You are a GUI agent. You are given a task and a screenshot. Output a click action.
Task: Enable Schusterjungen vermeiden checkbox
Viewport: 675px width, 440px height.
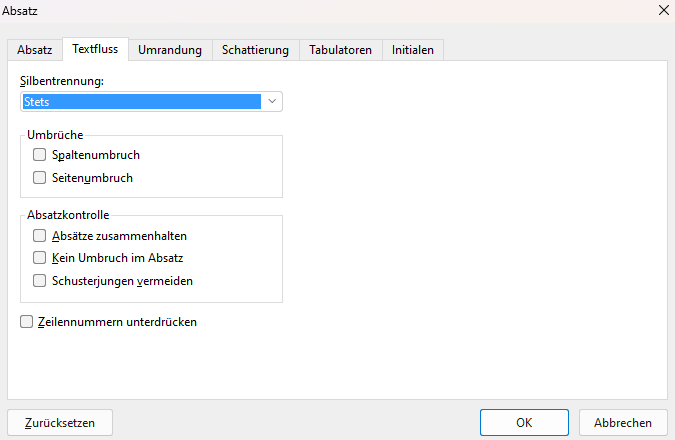coord(40,281)
